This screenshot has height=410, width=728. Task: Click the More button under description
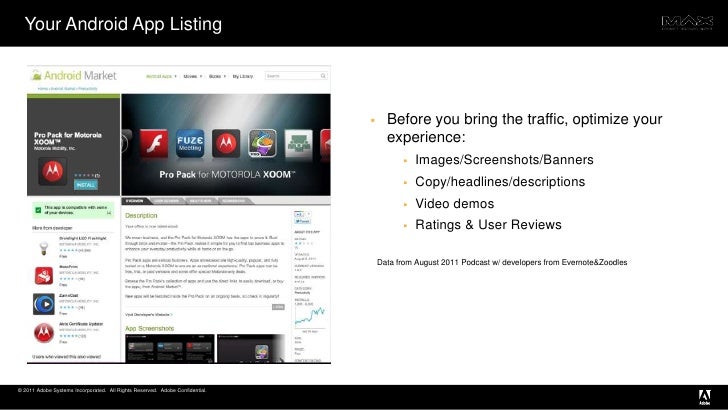[278, 306]
